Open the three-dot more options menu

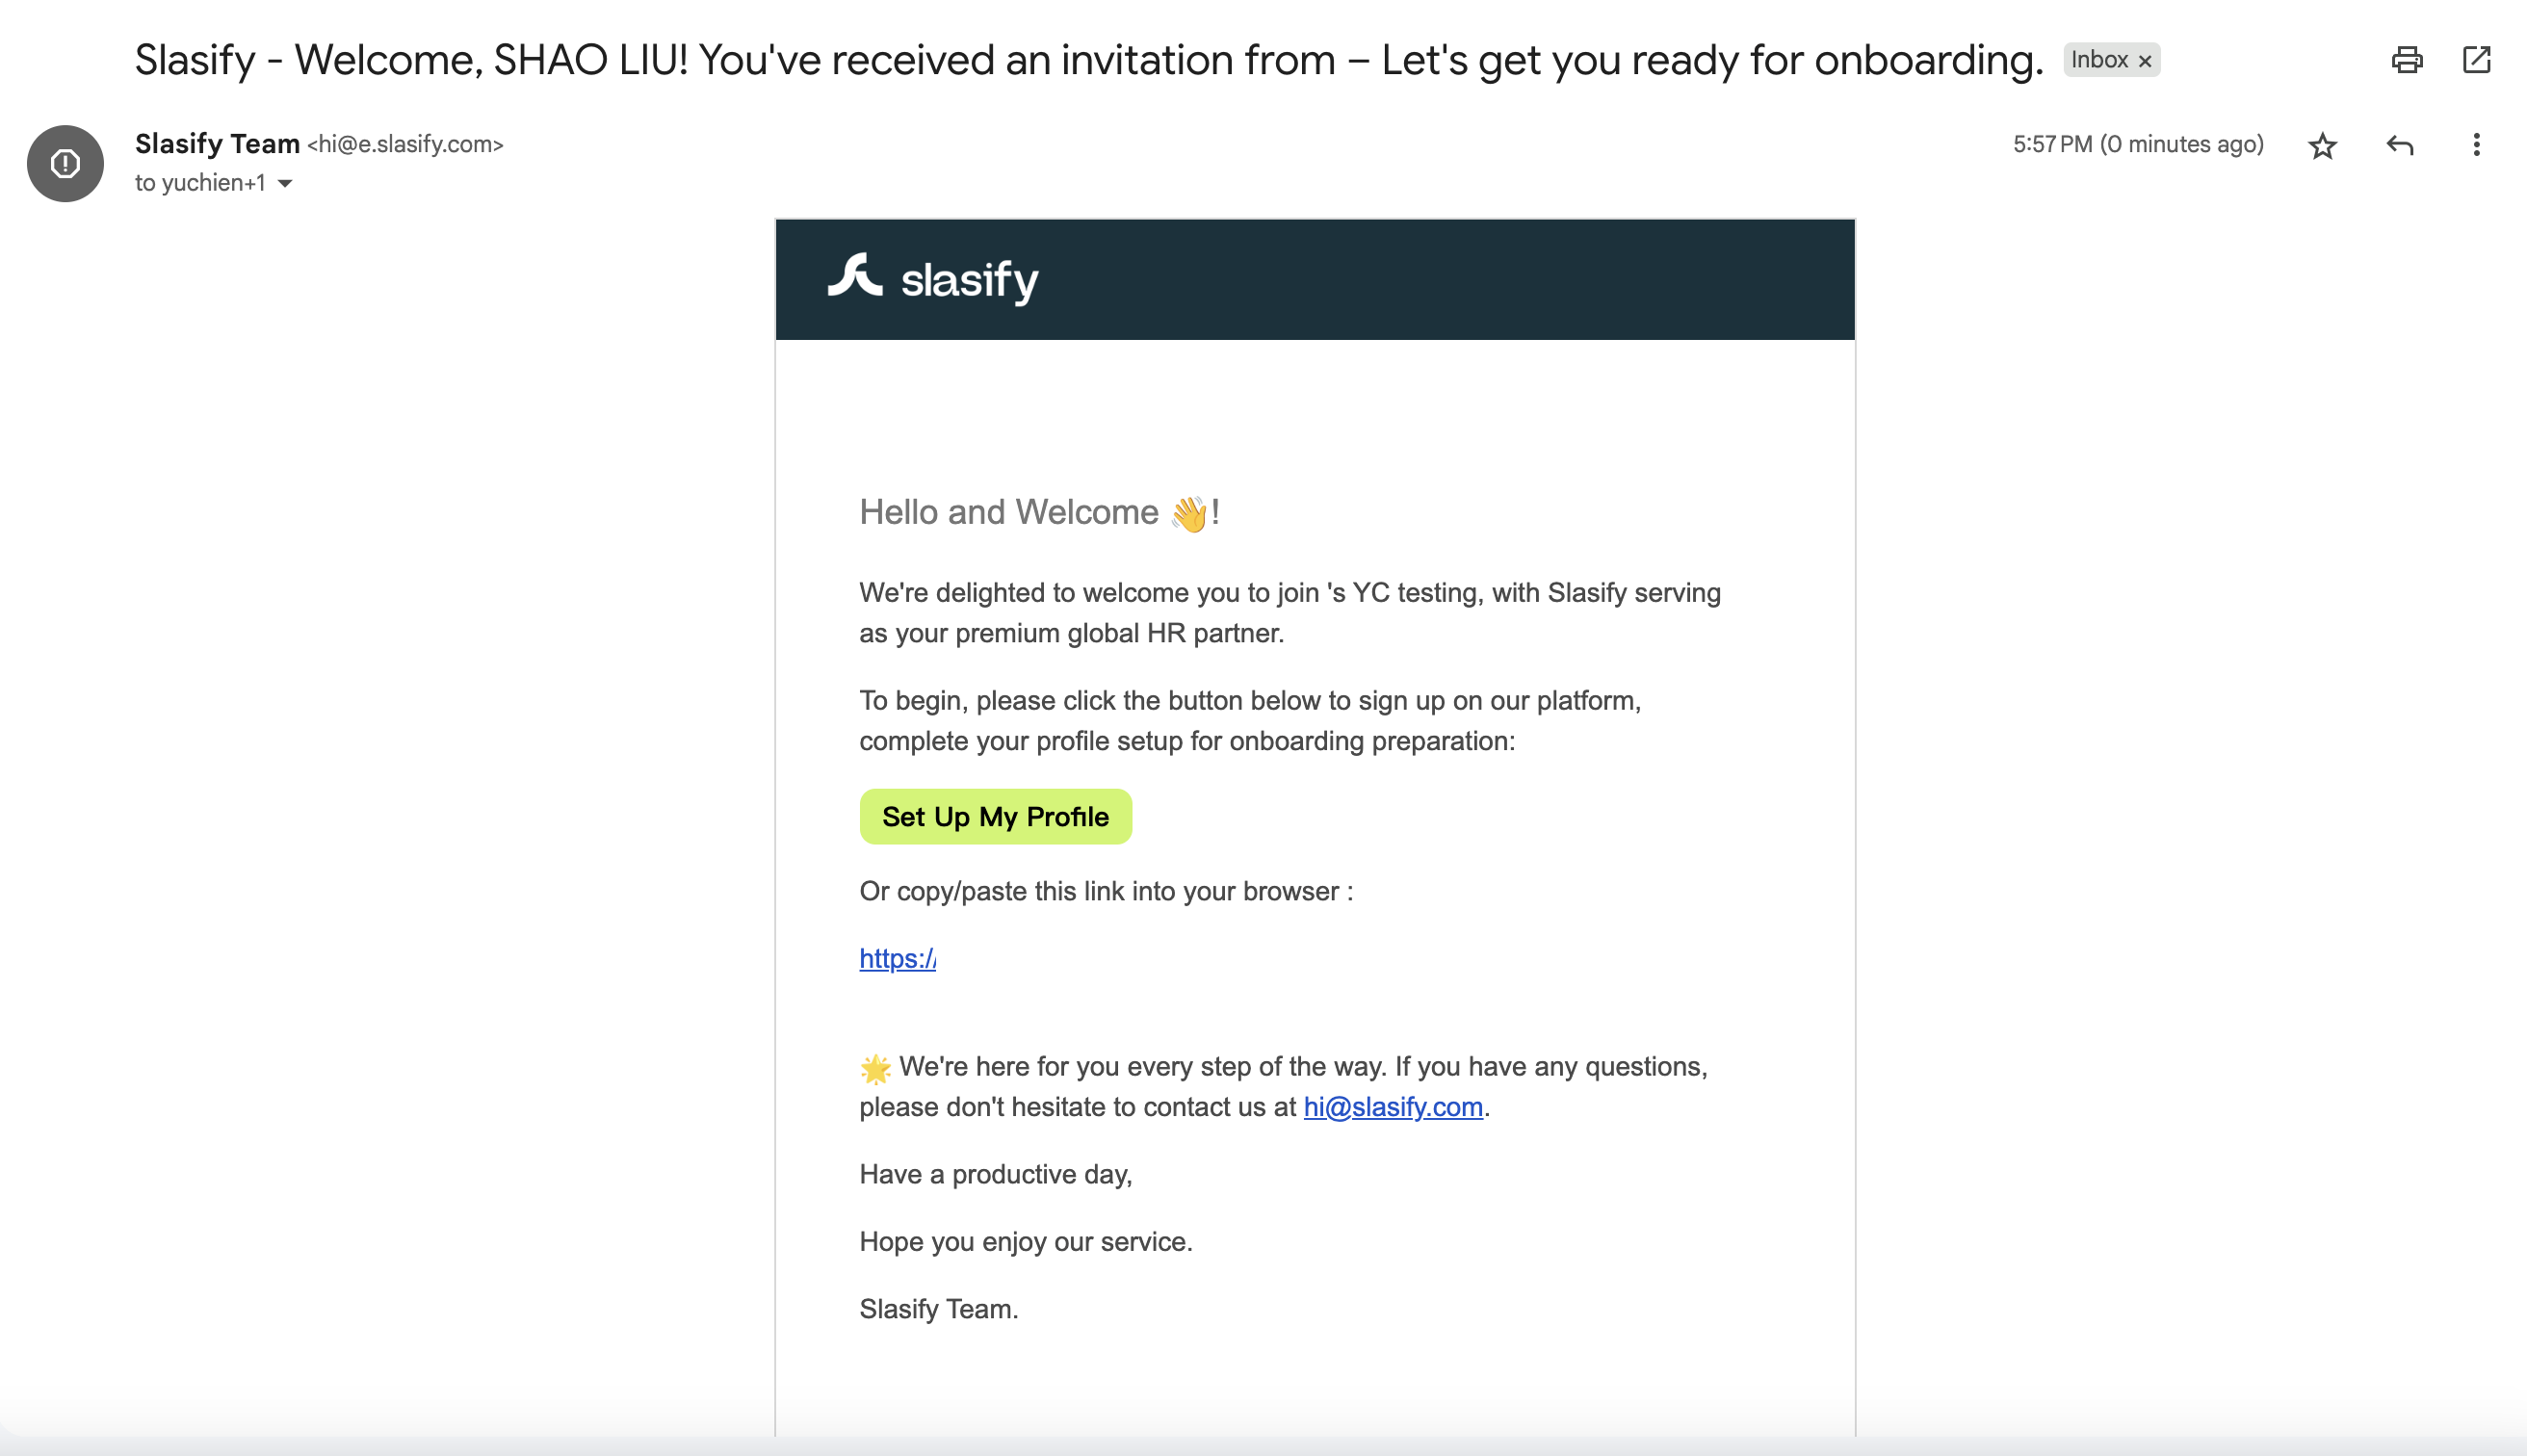point(2476,145)
